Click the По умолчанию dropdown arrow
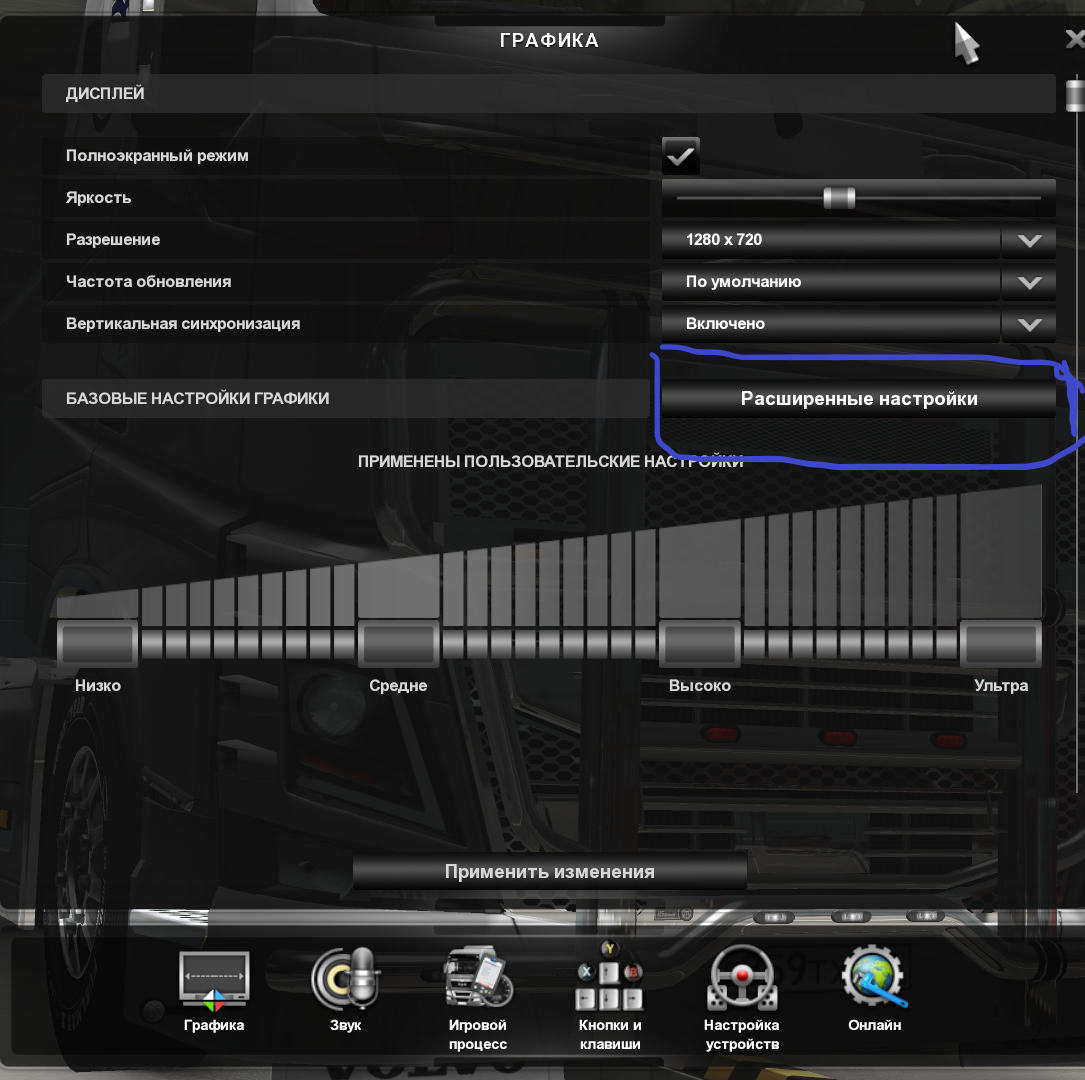The image size is (1085, 1080). point(1030,283)
